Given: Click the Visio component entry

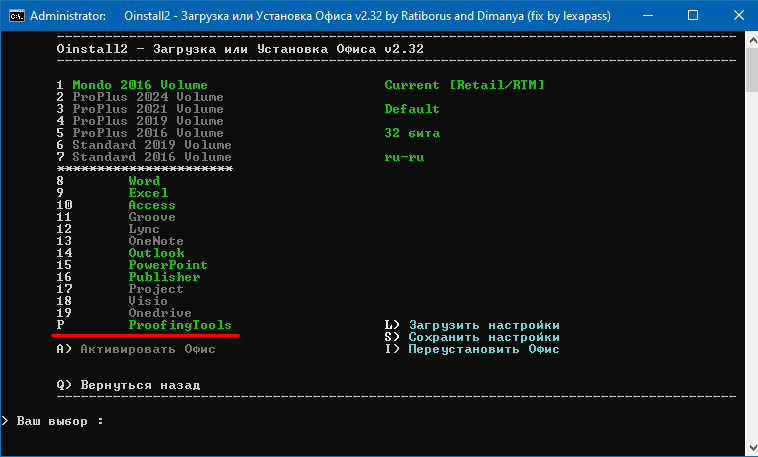Looking at the screenshot, I should pyautogui.click(x=148, y=301).
